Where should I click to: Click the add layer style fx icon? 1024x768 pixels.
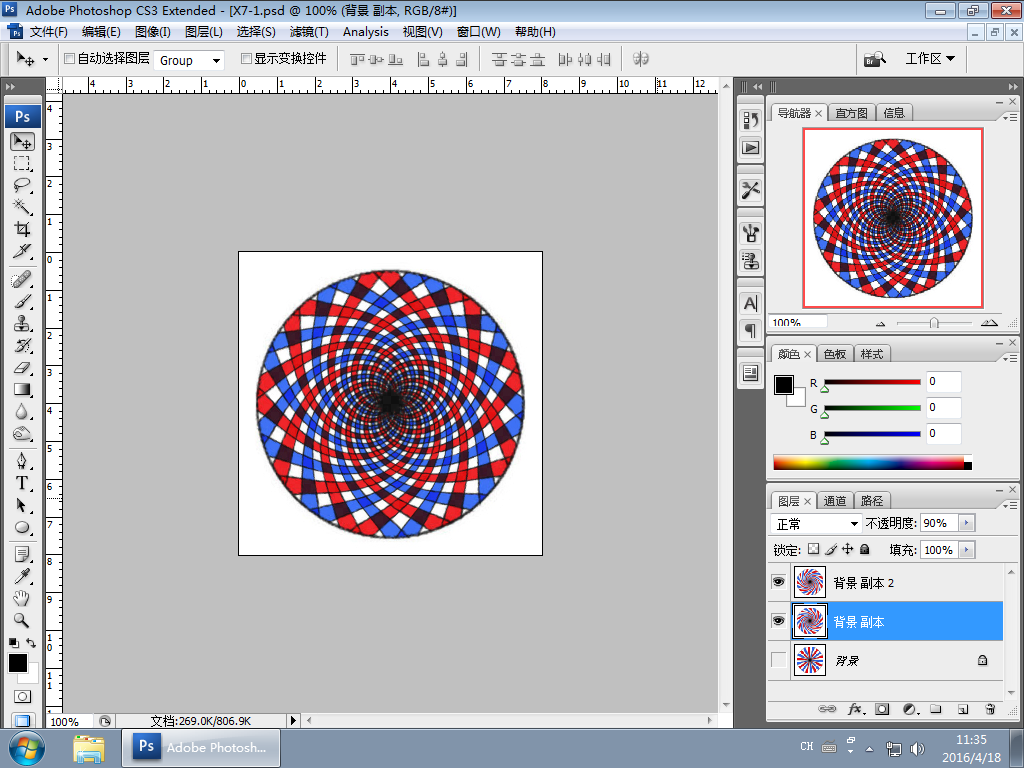coord(855,709)
